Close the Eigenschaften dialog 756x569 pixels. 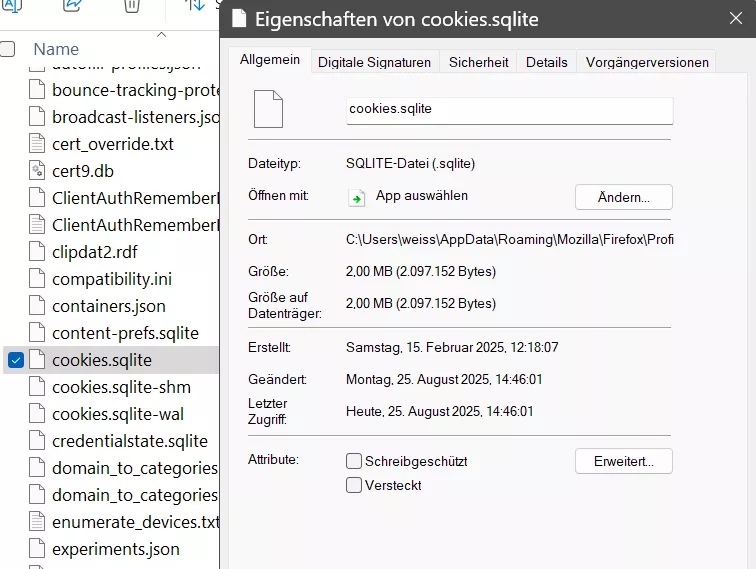[735, 18]
